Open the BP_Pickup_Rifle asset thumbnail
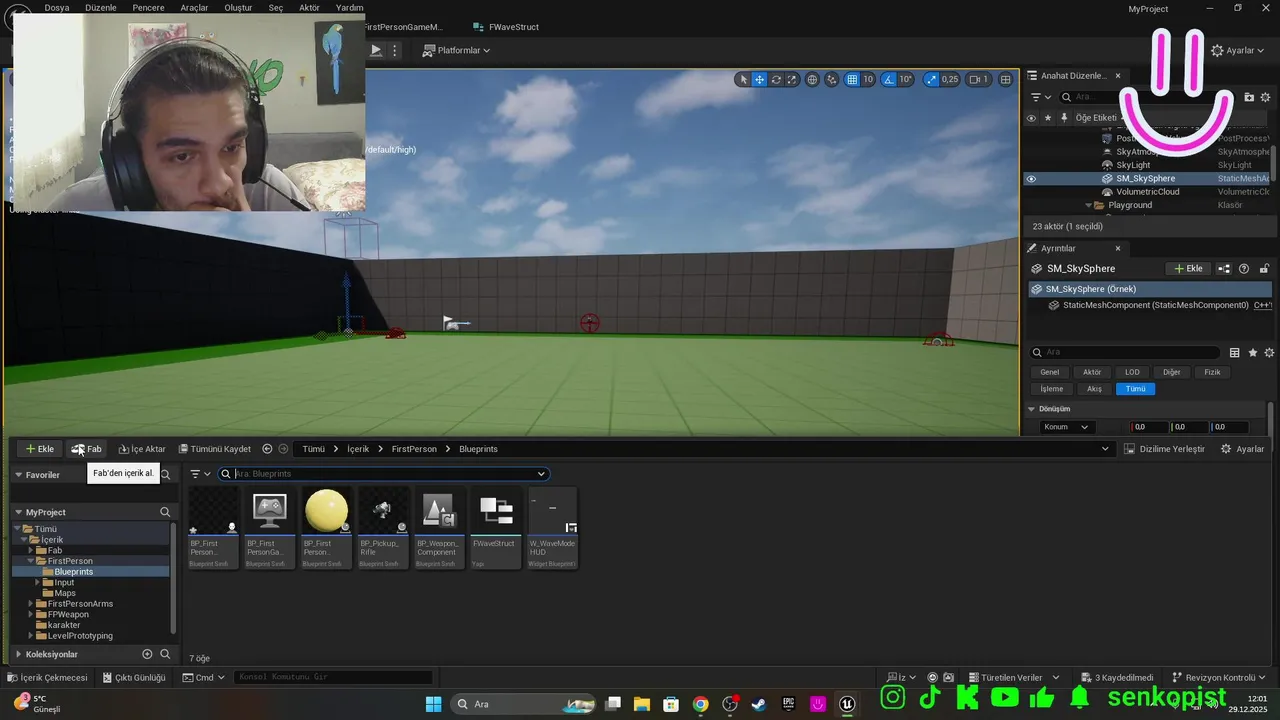This screenshot has width=1280, height=720. click(x=384, y=510)
